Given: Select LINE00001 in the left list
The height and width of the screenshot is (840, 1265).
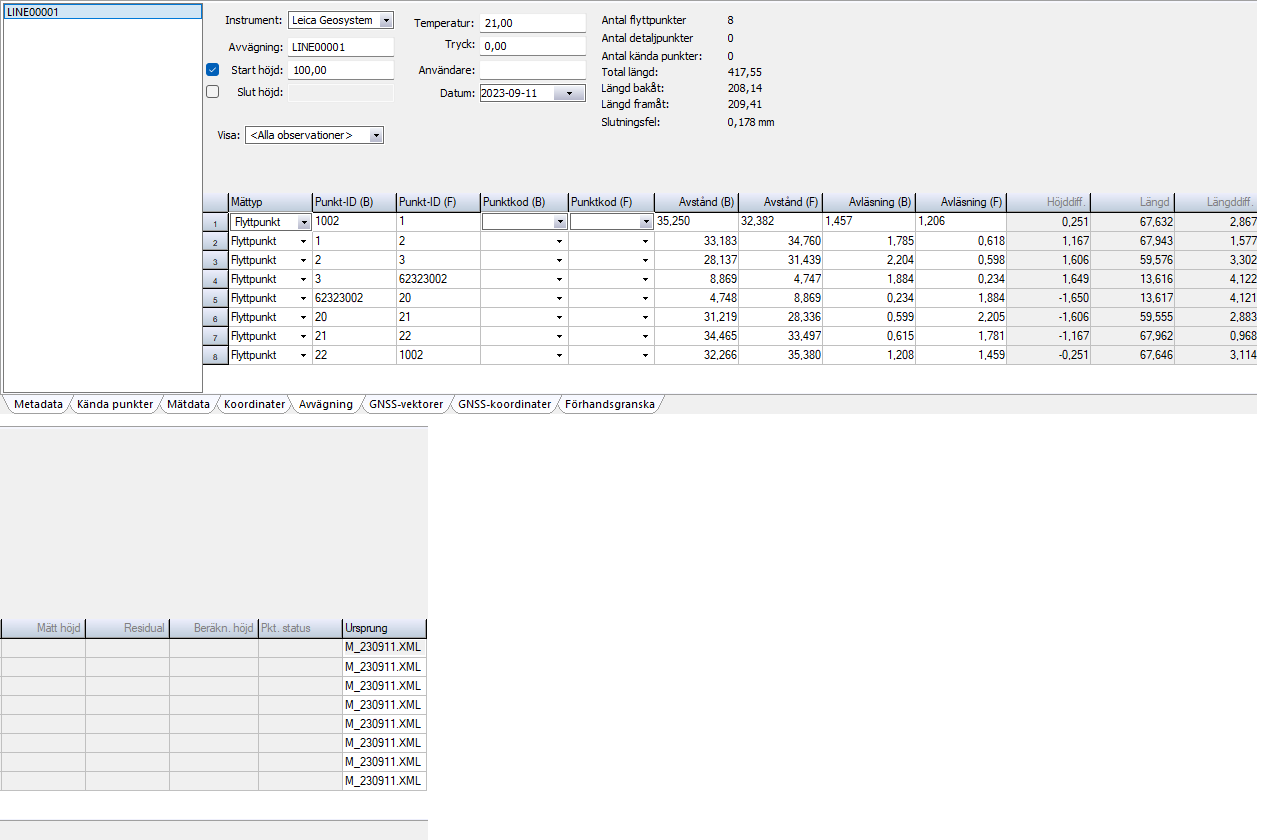Looking at the screenshot, I should 35,13.
